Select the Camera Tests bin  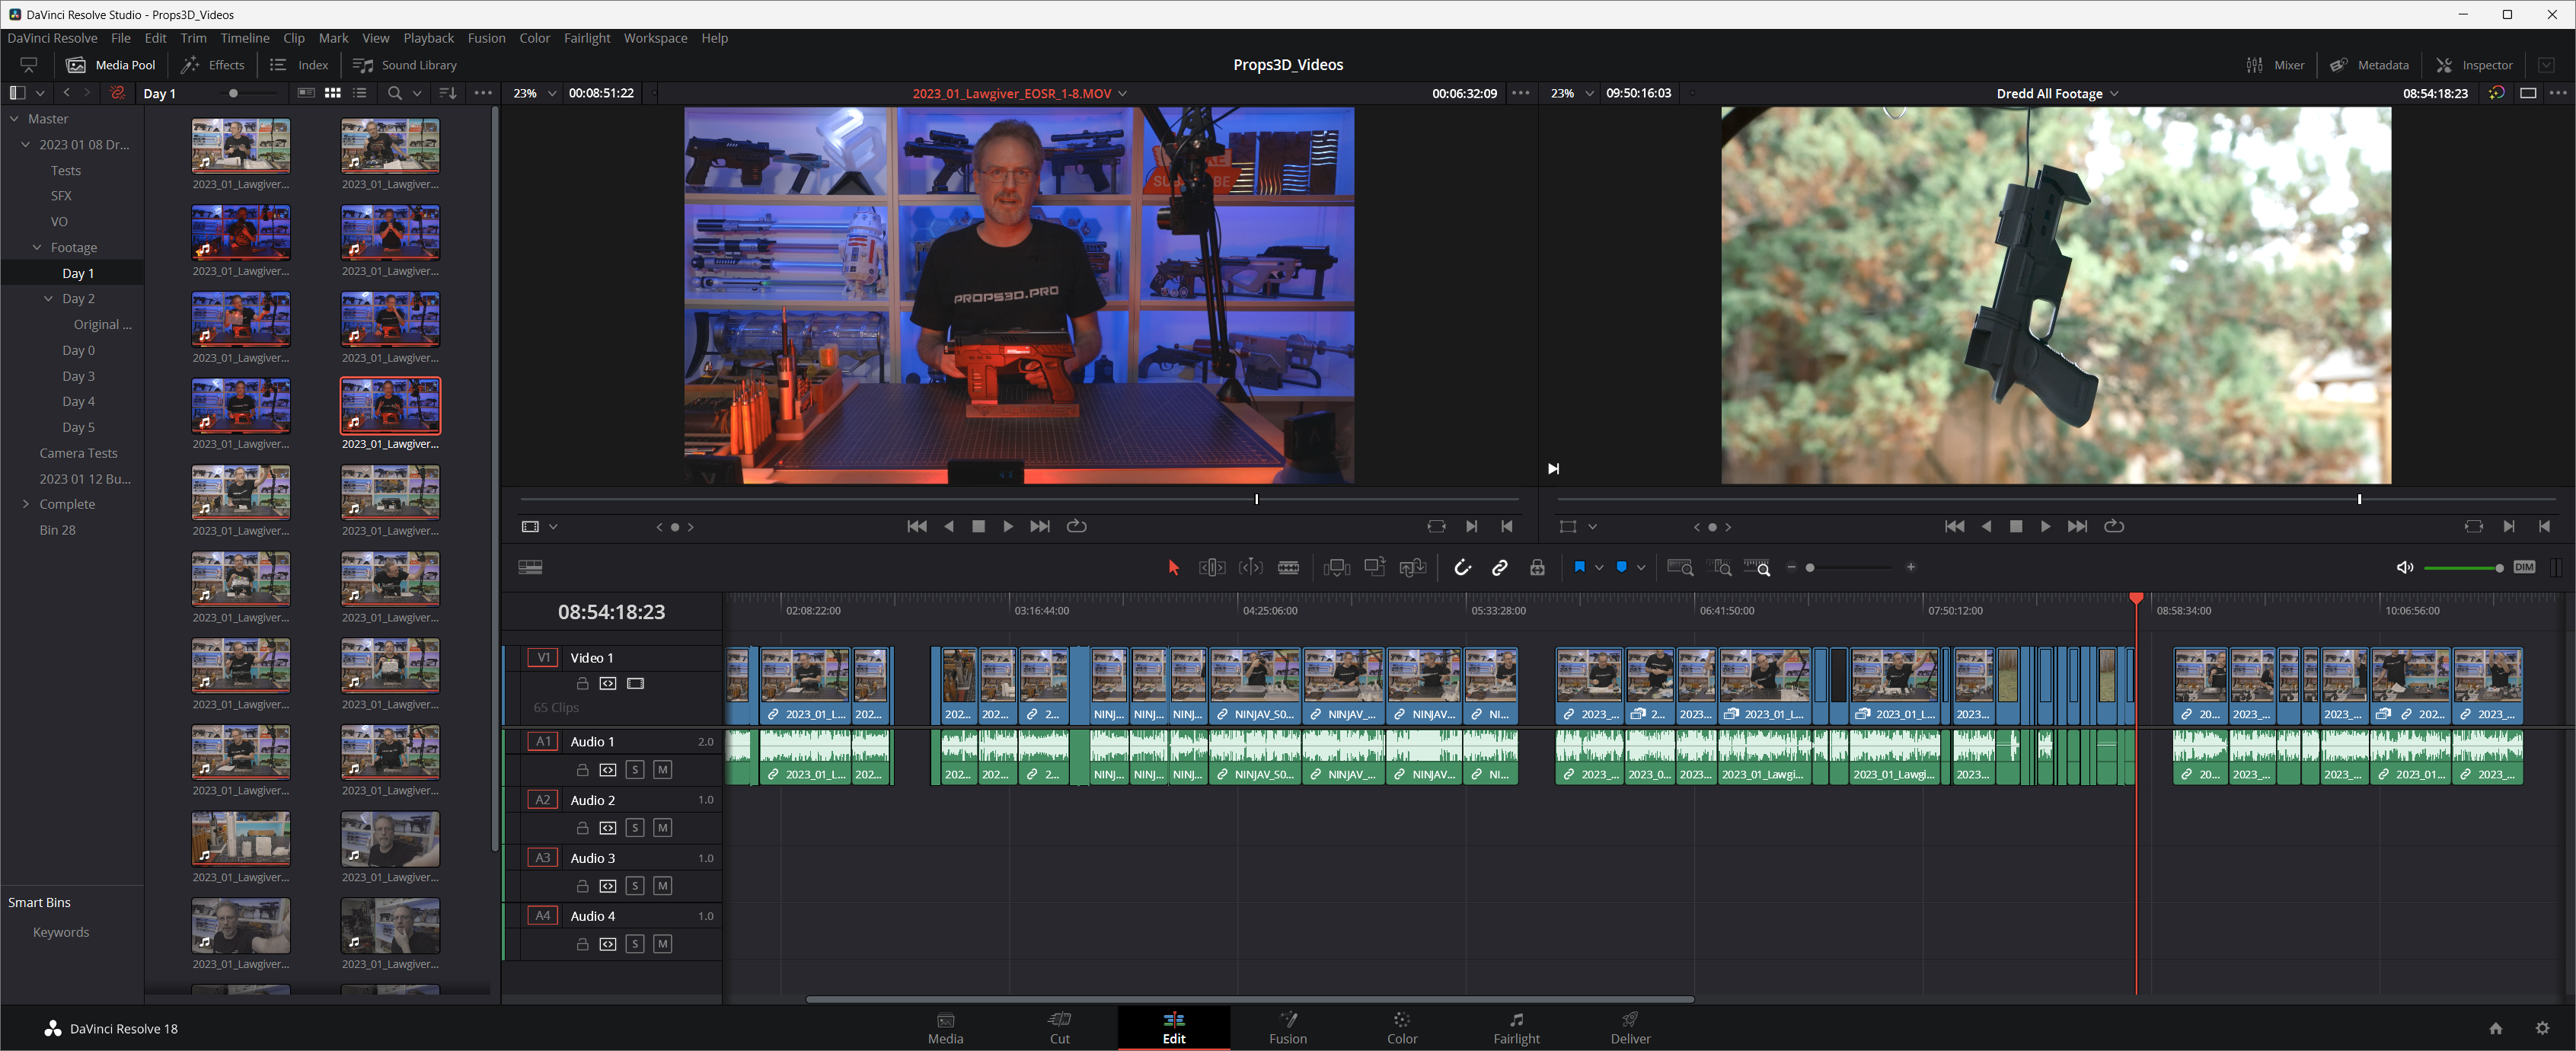(78, 453)
